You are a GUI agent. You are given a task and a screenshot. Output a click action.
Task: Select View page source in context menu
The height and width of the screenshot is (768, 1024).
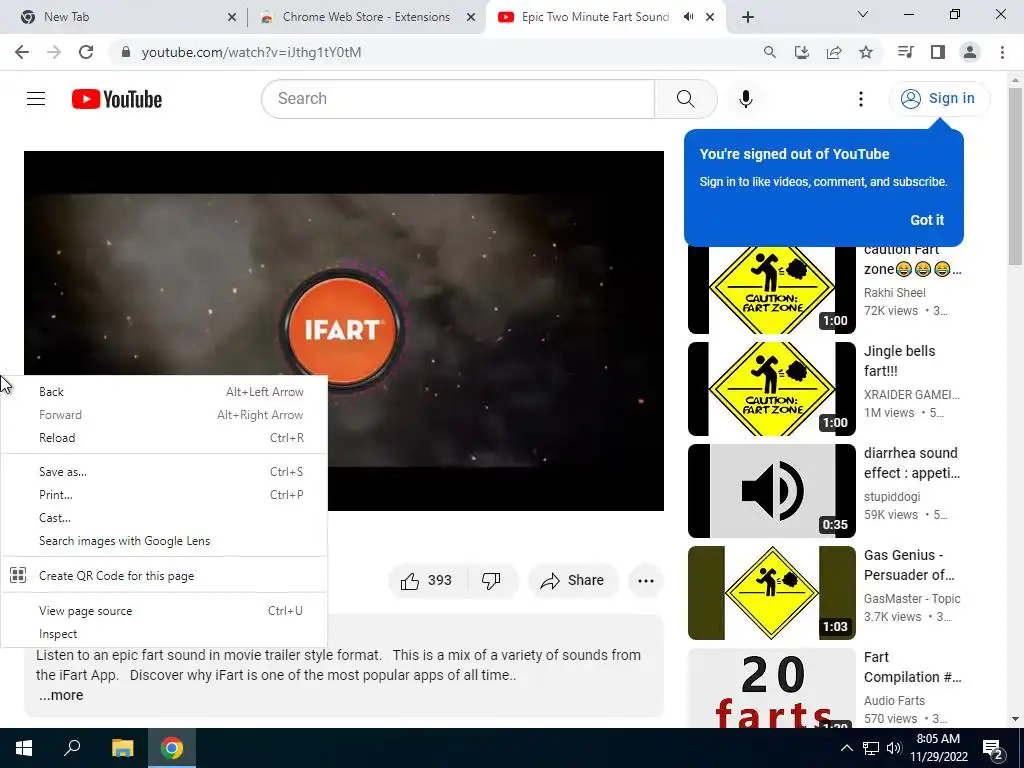[x=164, y=611]
